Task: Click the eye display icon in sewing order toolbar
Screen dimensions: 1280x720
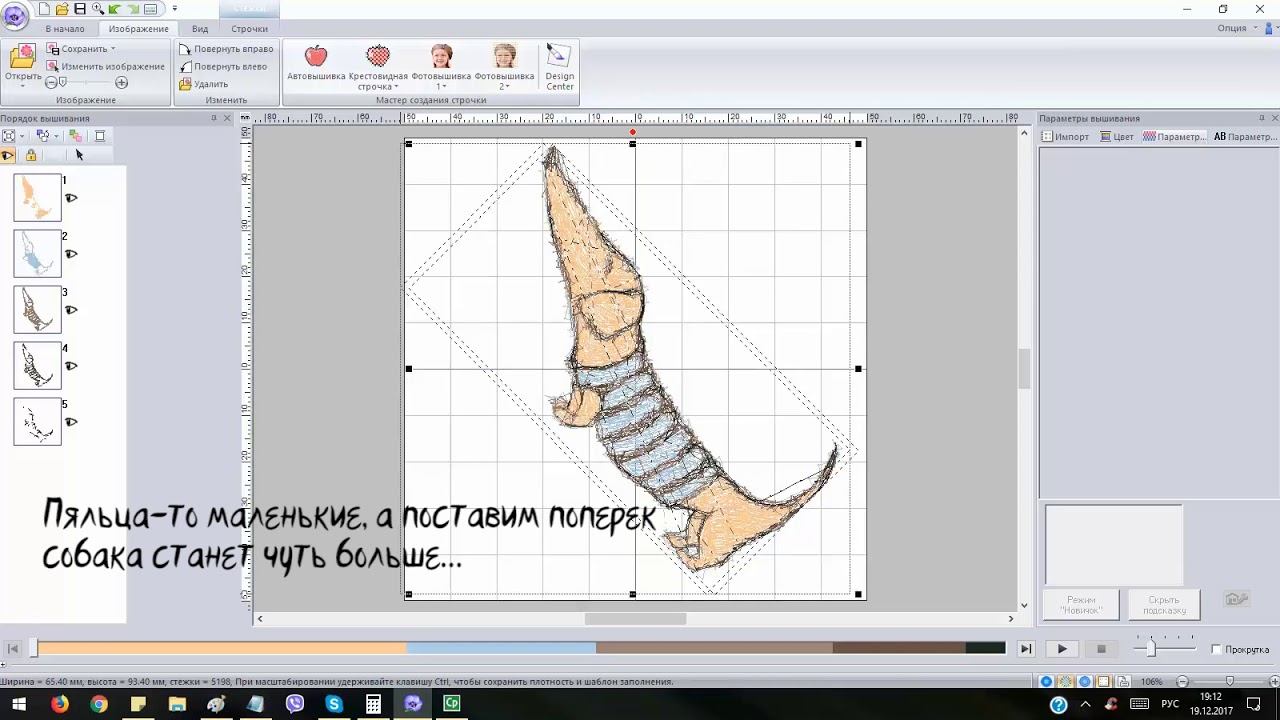Action: [8, 155]
